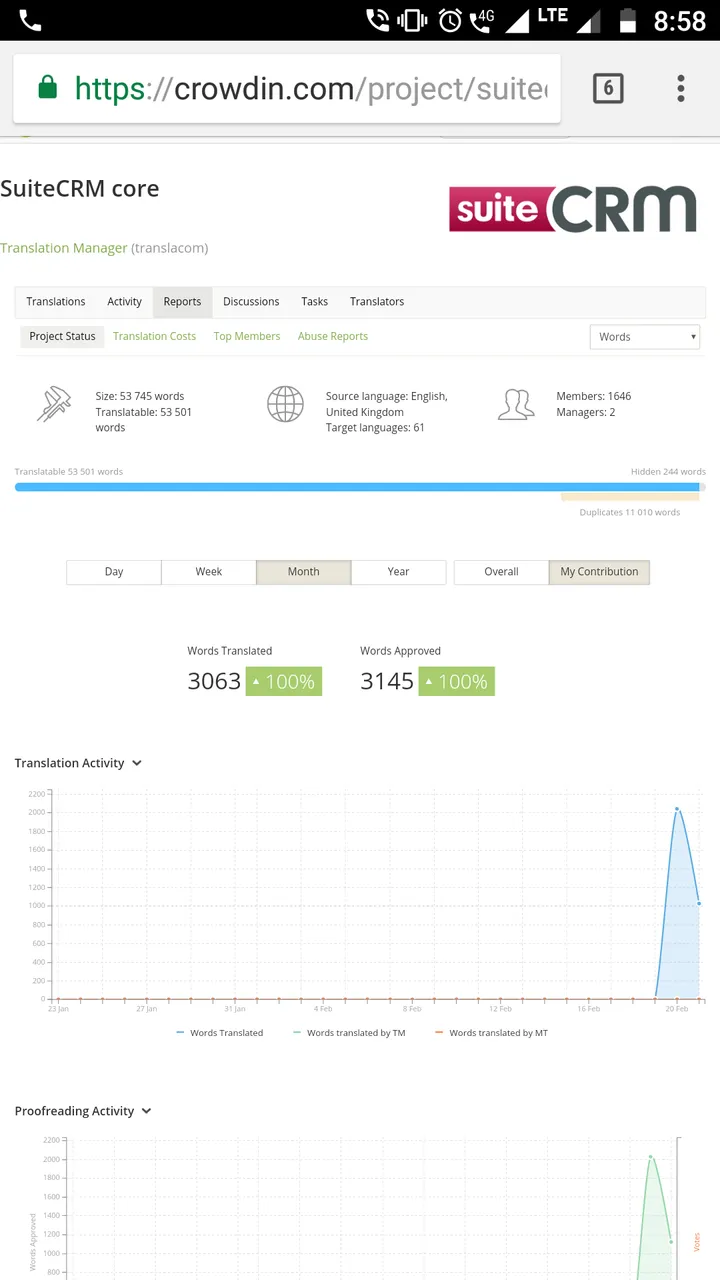Click the beige duplicates bar
The height and width of the screenshot is (1280, 720).
coord(630,497)
